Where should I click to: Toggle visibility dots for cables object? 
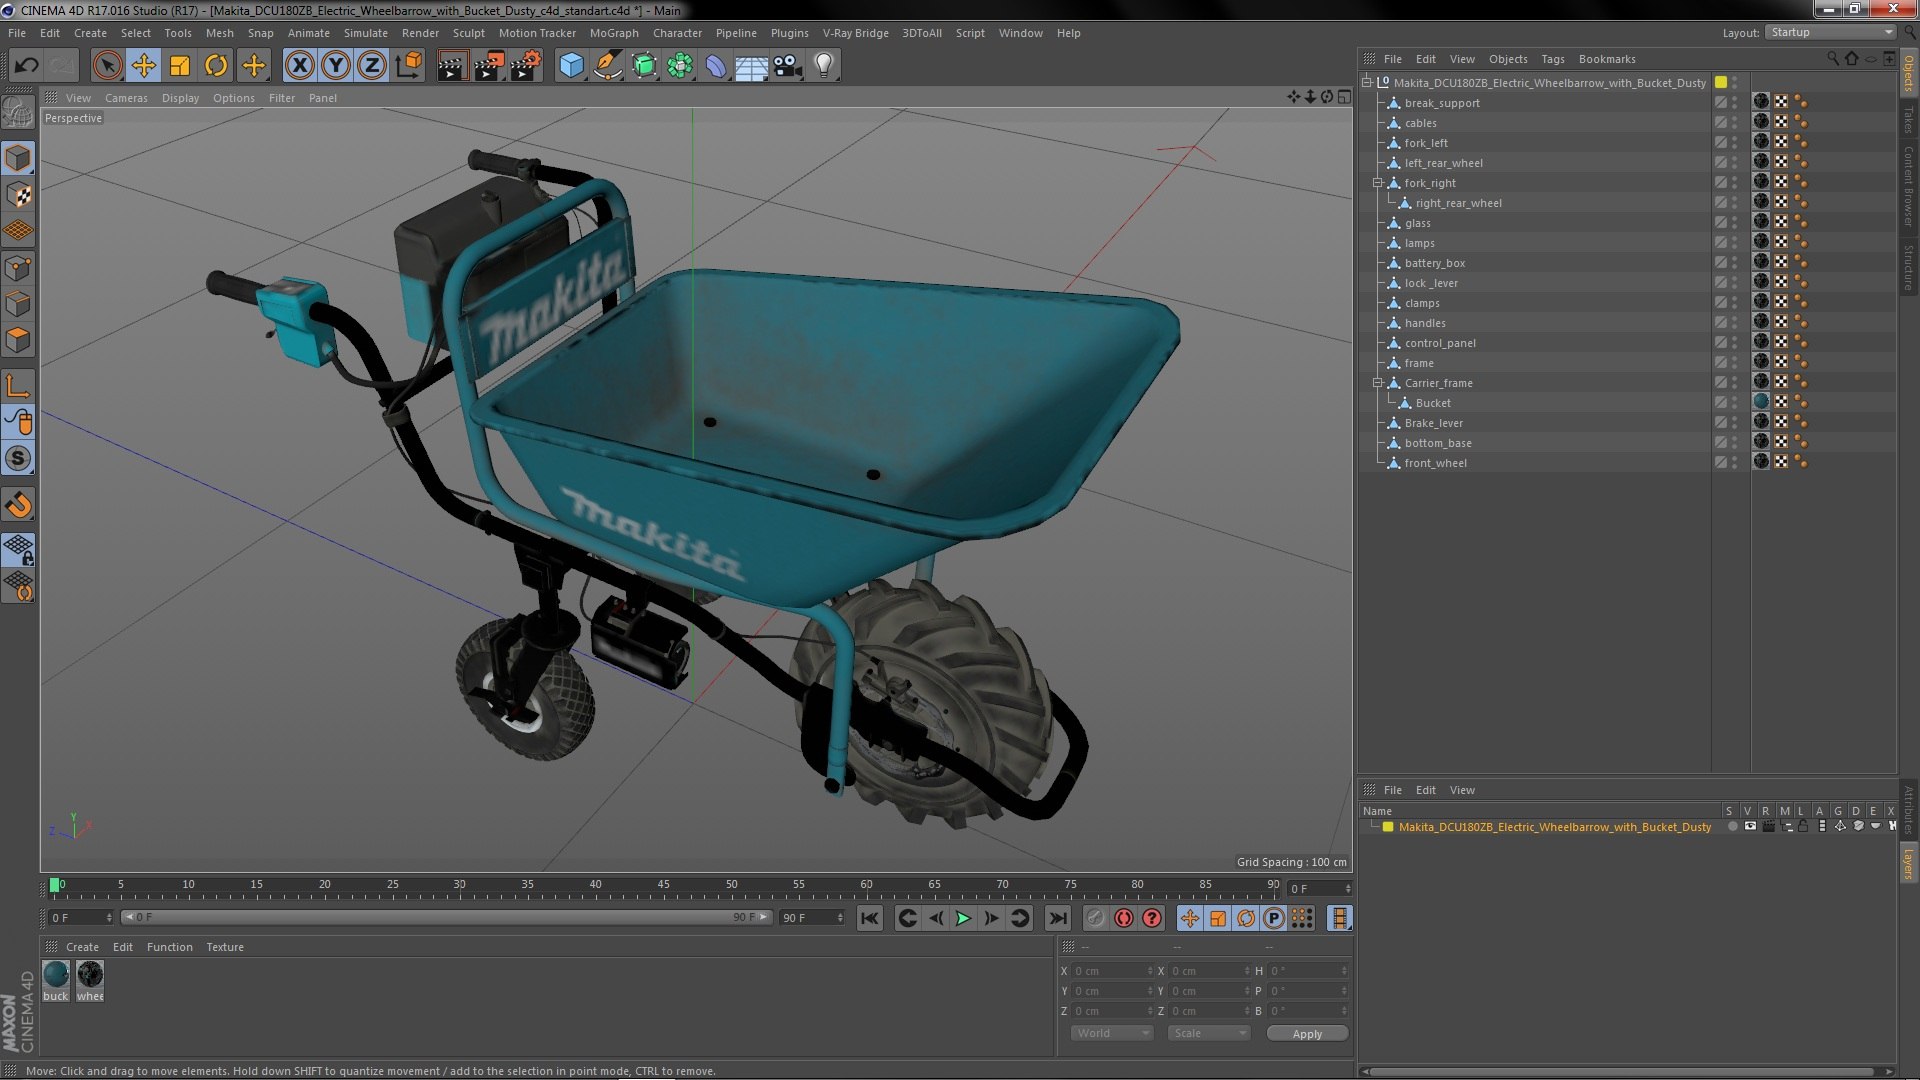(x=1735, y=123)
